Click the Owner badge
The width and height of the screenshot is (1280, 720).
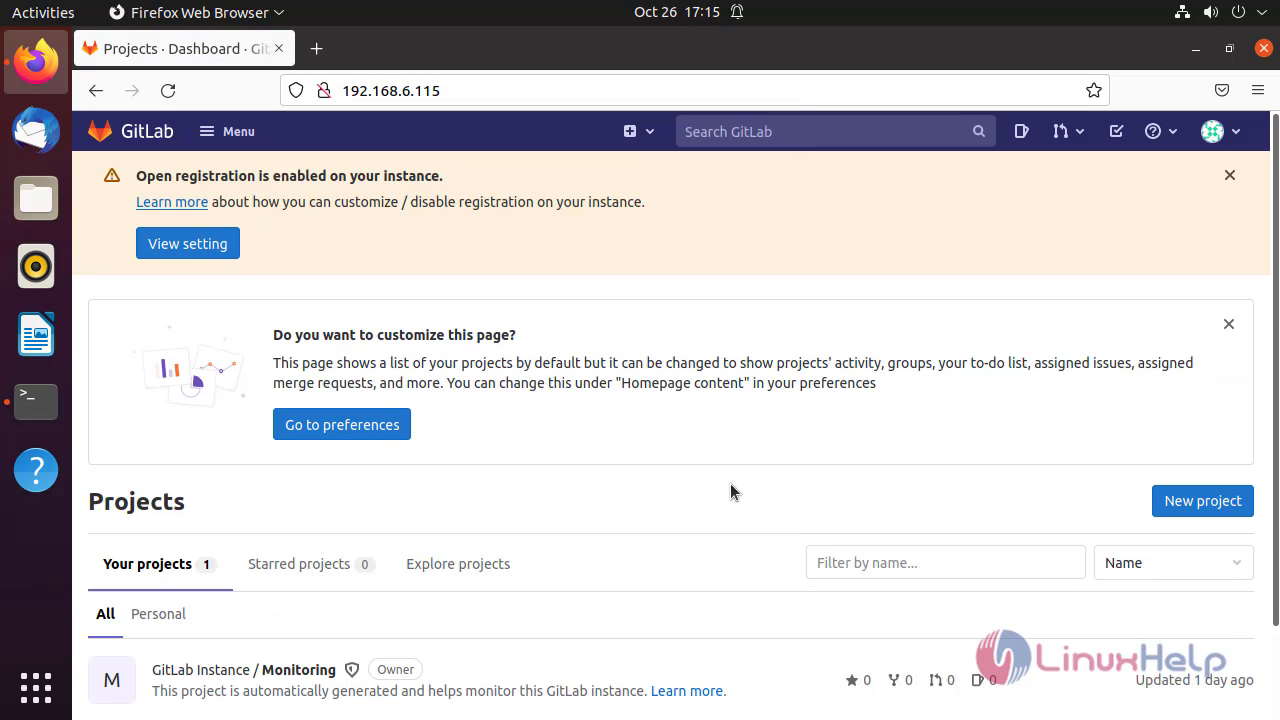coord(396,670)
